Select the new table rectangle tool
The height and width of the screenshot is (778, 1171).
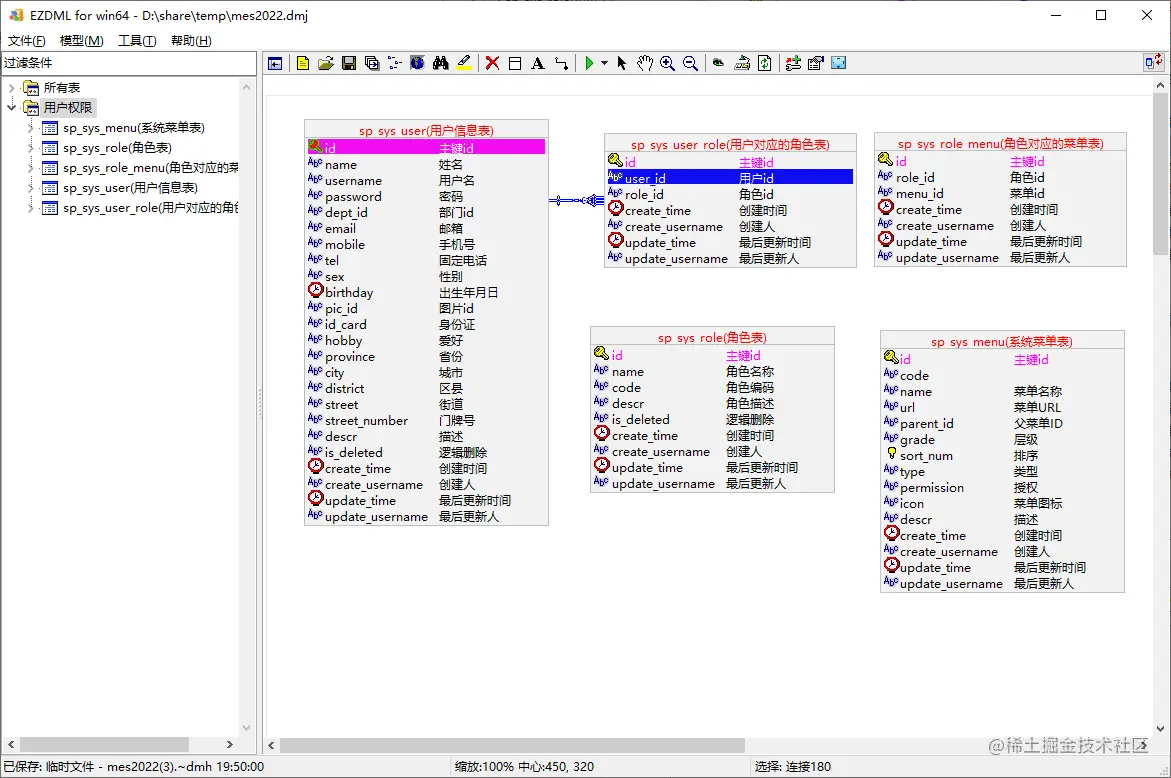[515, 63]
